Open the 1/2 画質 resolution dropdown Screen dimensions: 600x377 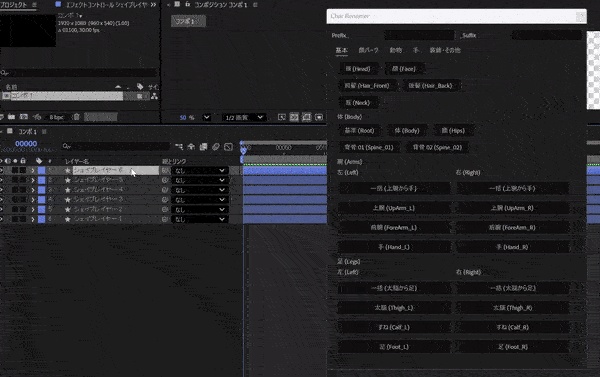coord(245,117)
